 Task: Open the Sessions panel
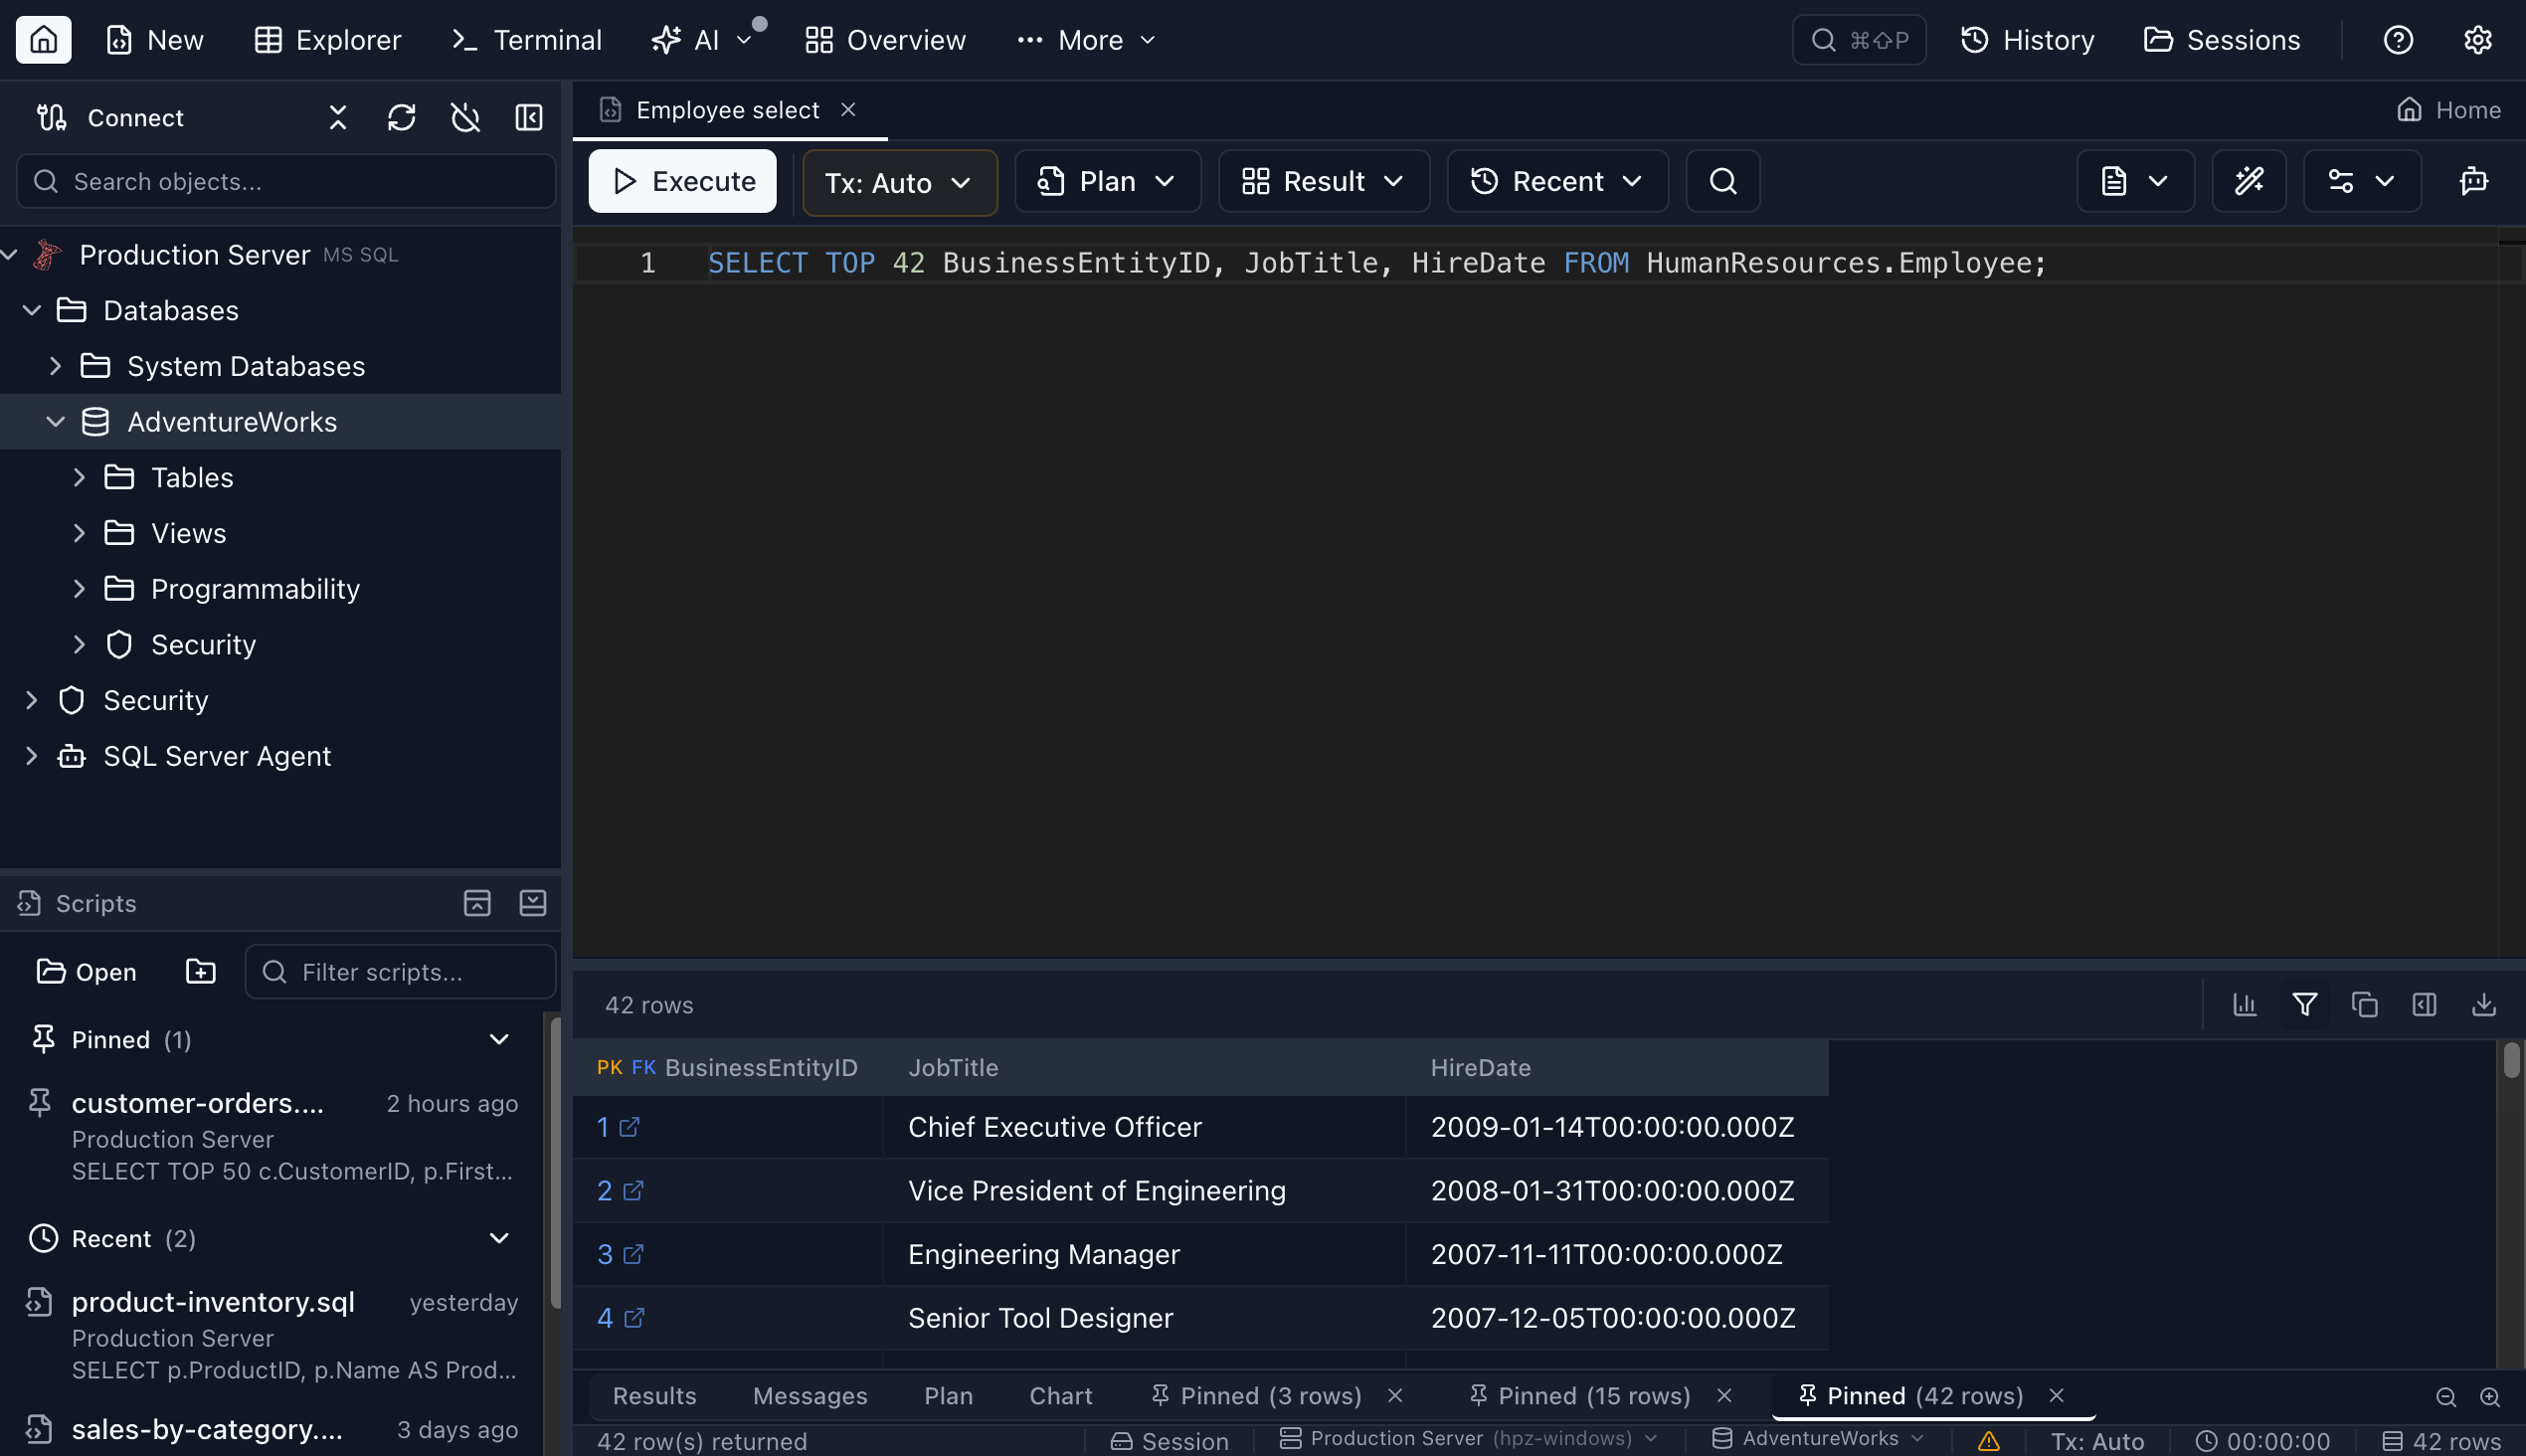(2222, 40)
